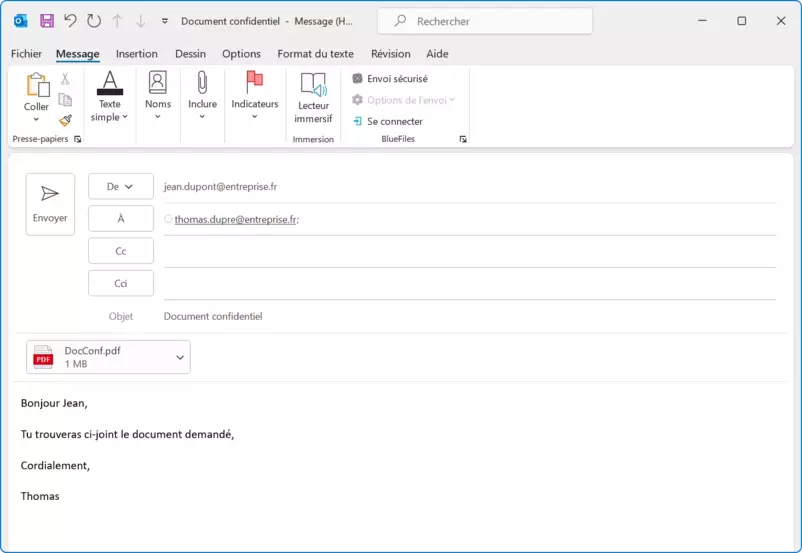Redo the last action
802x553 pixels.
click(x=94, y=21)
